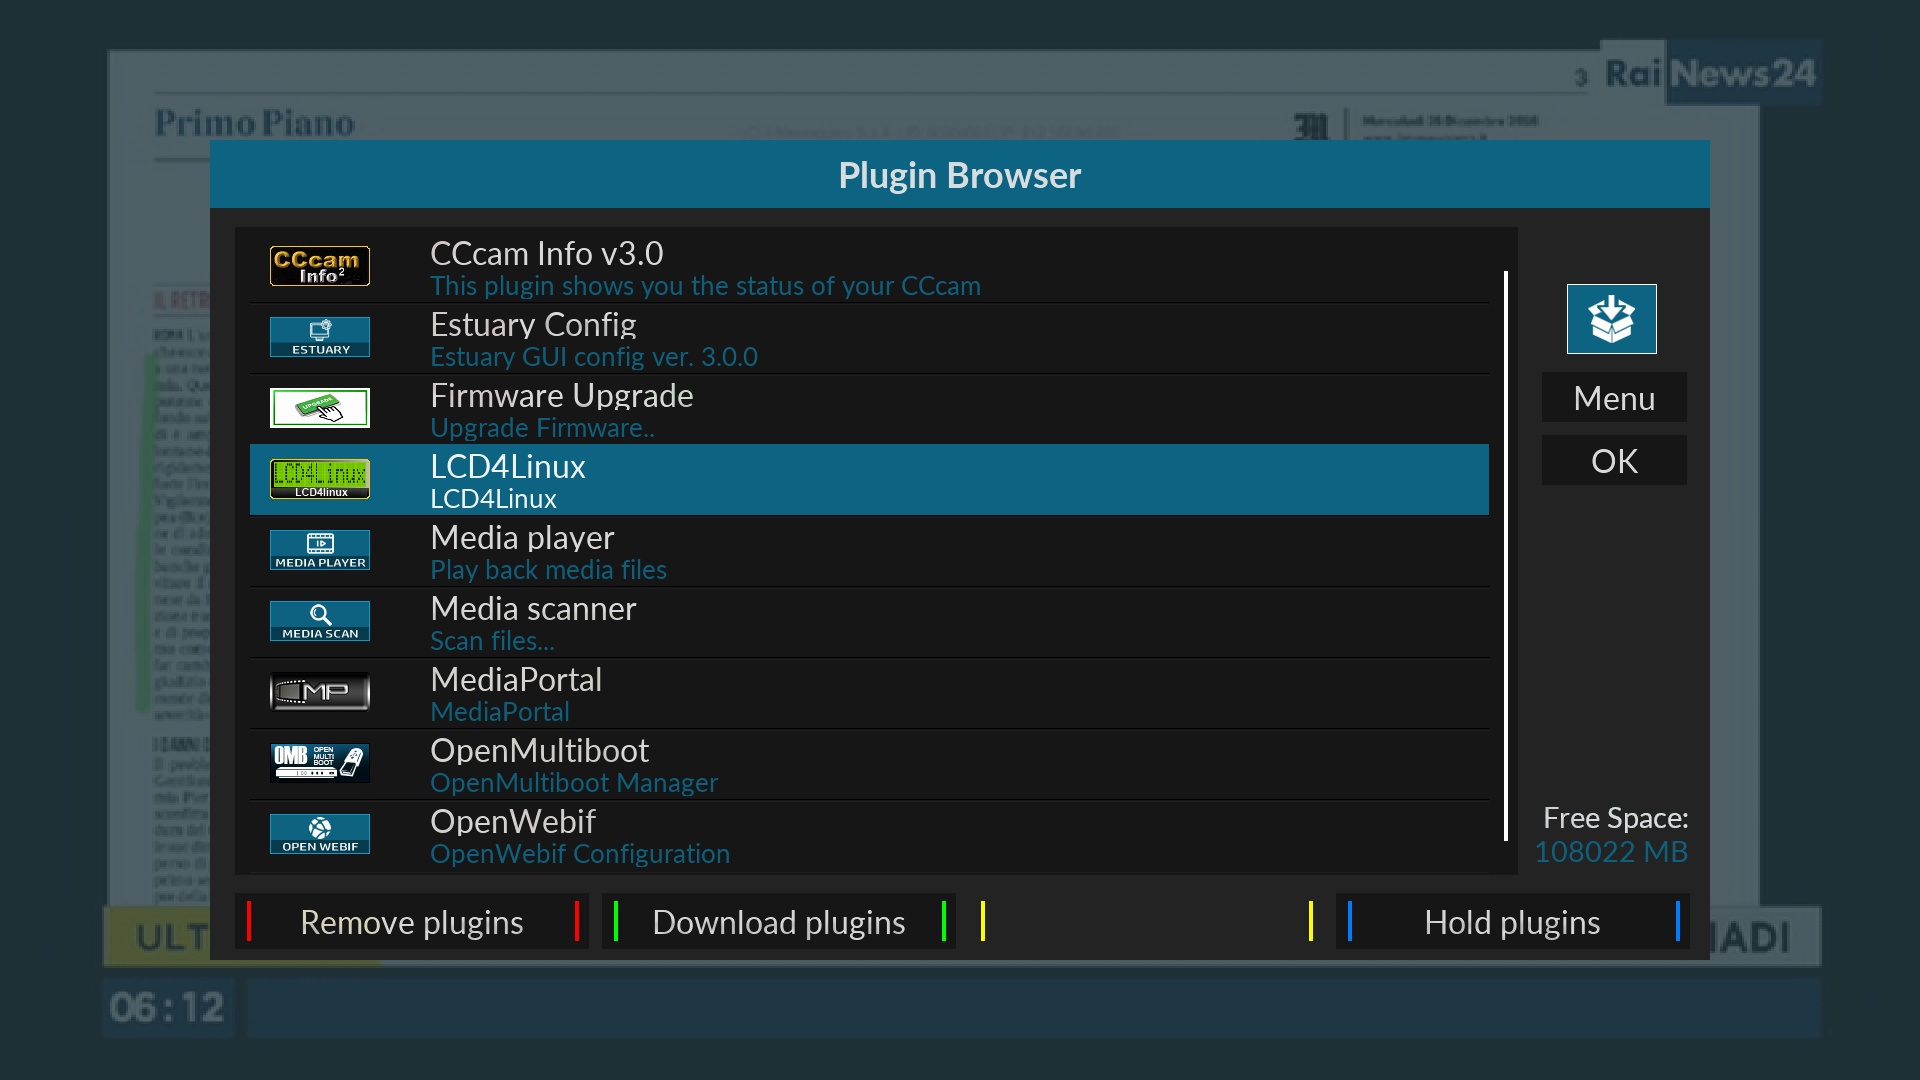The image size is (1920, 1080).
Task: Click the Media Player plugin icon
Action: point(320,550)
